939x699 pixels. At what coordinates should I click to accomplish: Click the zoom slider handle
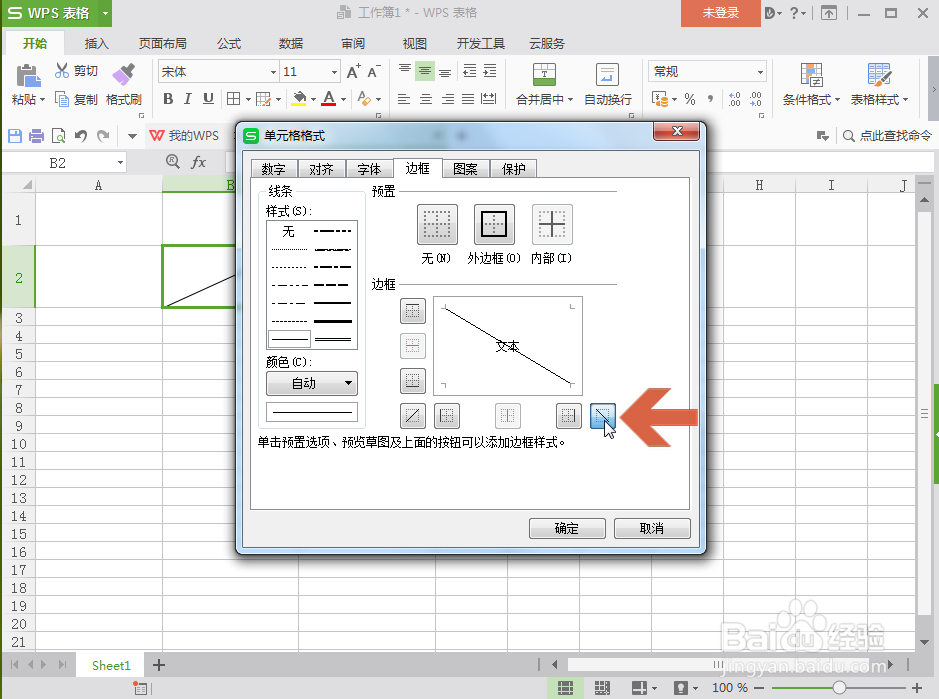tap(839, 688)
